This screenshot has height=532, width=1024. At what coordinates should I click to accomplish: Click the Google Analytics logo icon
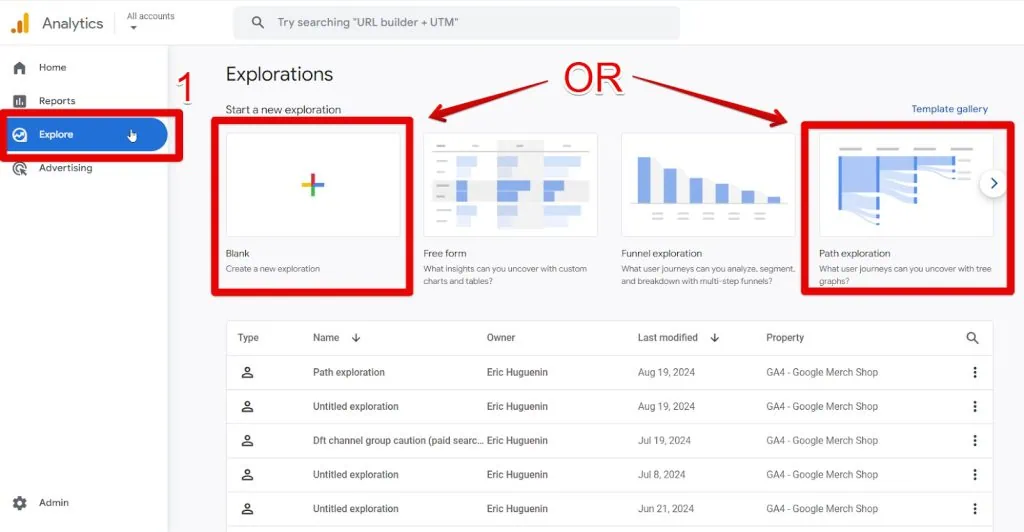point(20,23)
